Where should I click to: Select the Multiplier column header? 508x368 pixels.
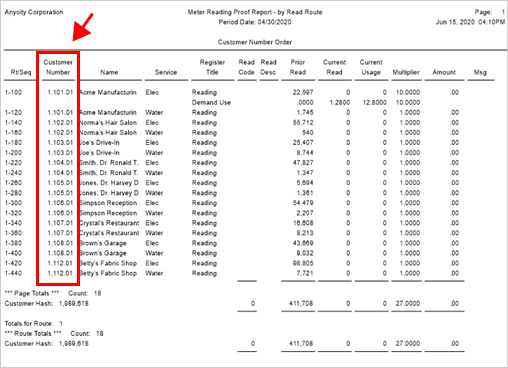pos(406,72)
